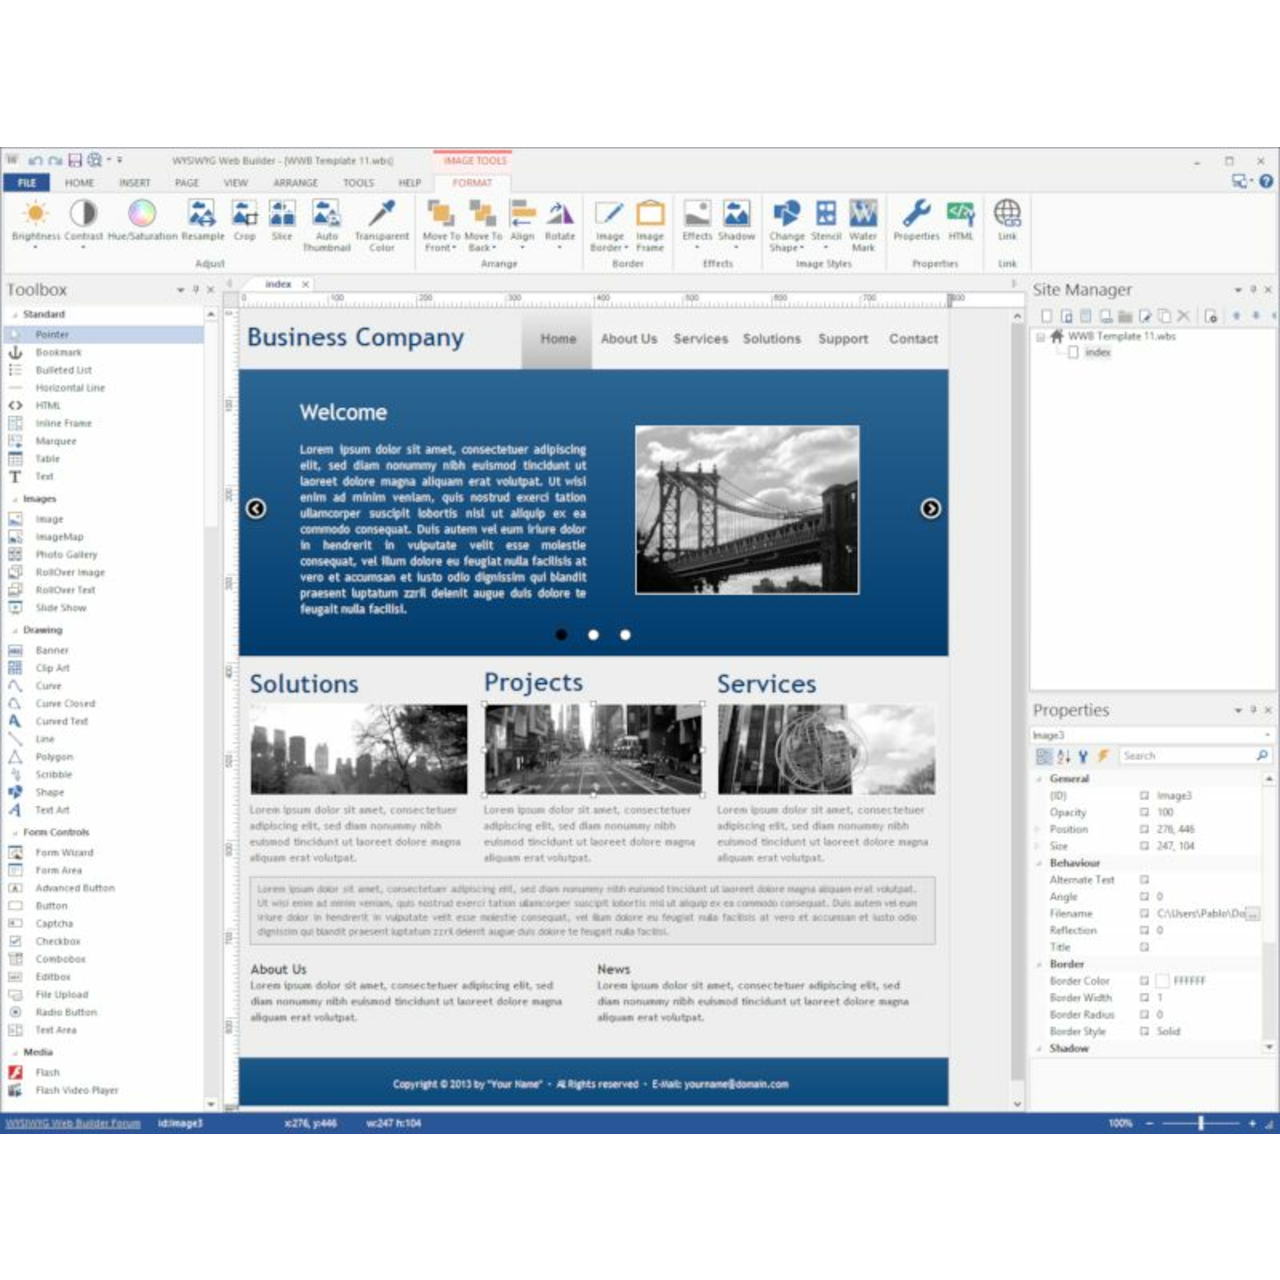The image size is (1280, 1280).
Task: Click the WYSIWYG Web Builder Forum link
Action: coord(73,1123)
